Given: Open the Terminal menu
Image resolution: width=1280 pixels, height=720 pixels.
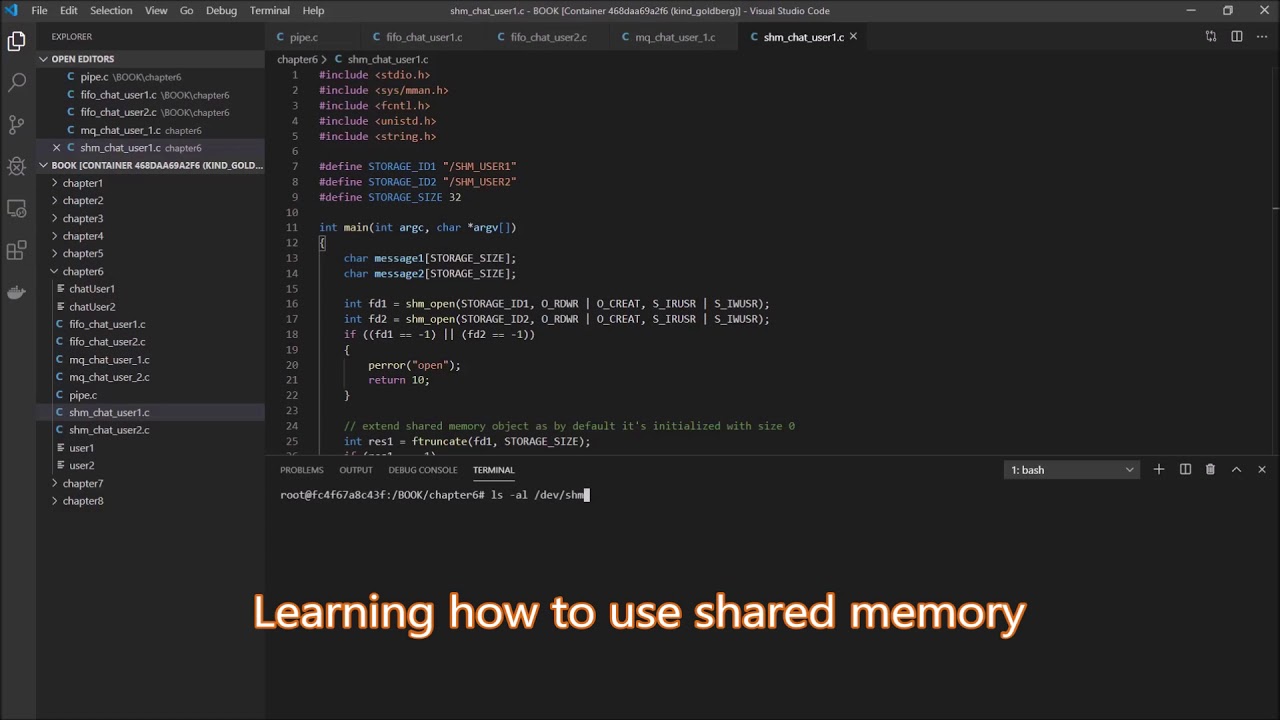Looking at the screenshot, I should point(269,10).
